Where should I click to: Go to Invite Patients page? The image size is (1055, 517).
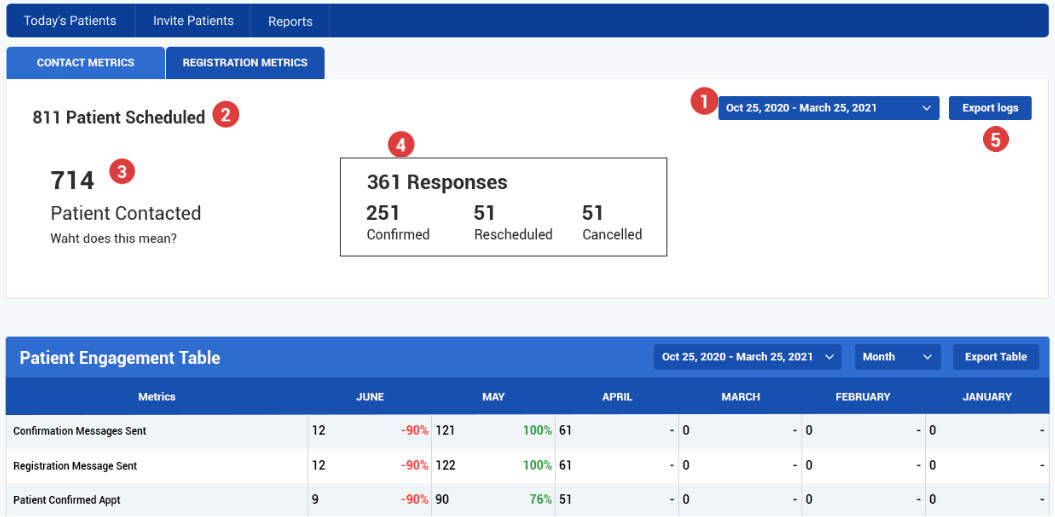click(193, 21)
